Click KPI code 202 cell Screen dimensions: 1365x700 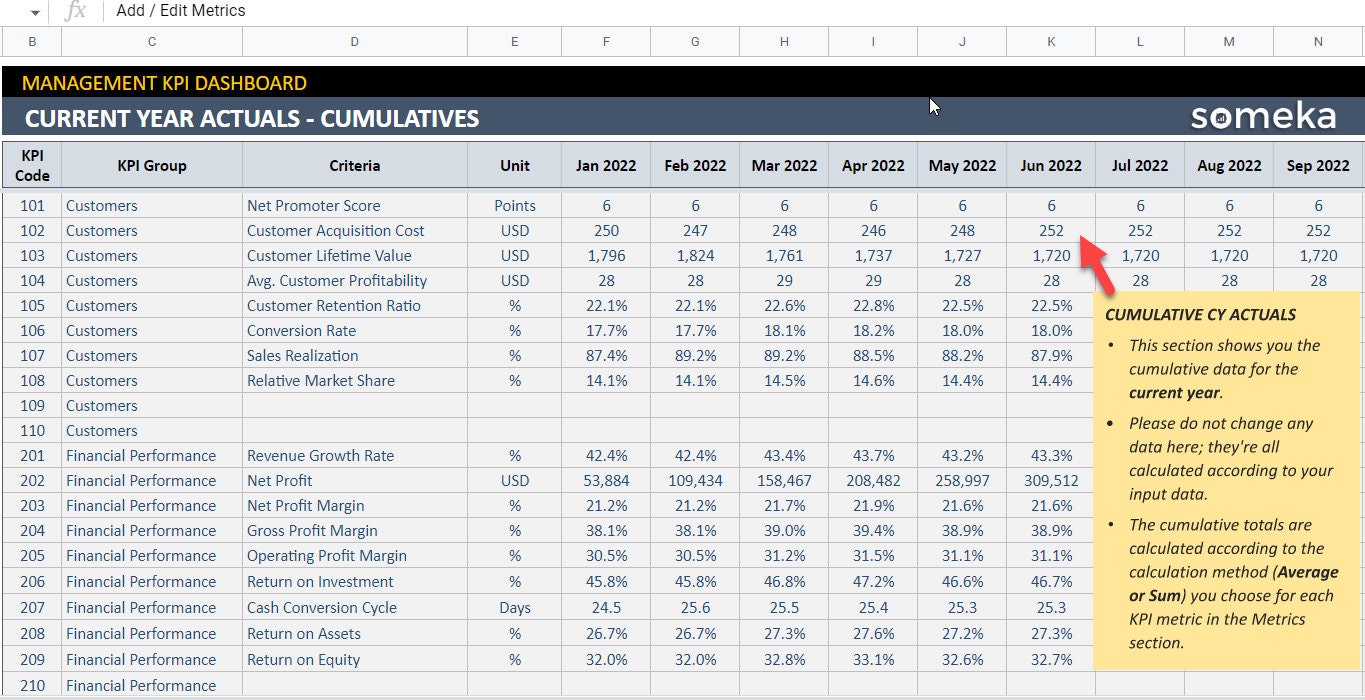click(32, 480)
